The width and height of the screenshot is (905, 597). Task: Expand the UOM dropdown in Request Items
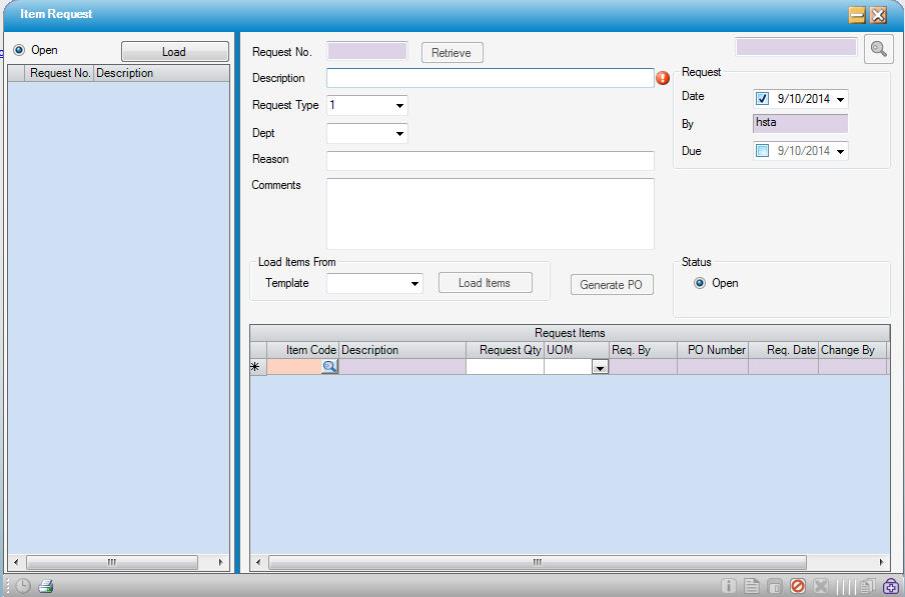[600, 368]
